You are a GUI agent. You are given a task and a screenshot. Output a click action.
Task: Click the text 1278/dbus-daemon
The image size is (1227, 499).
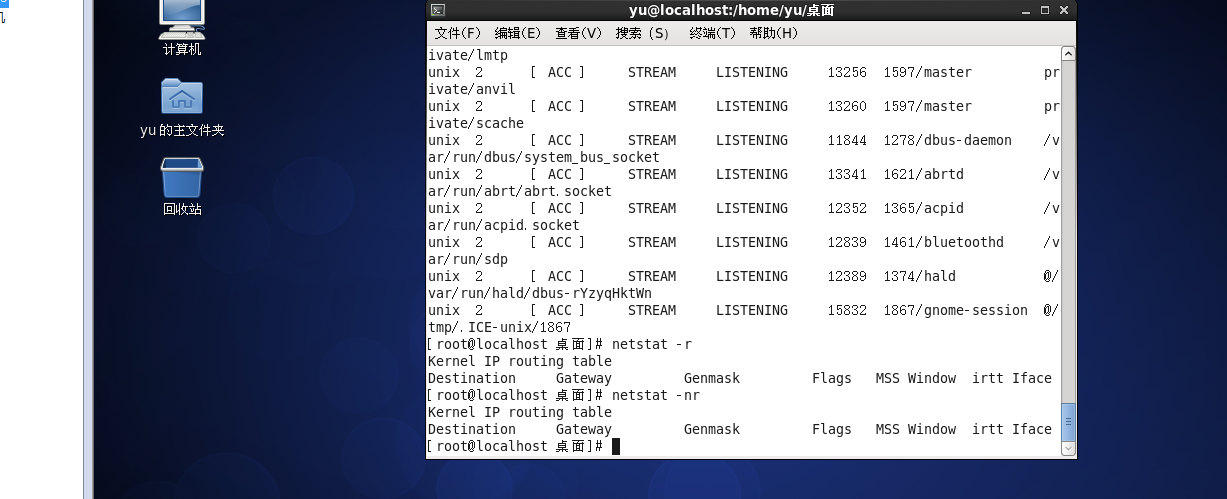coord(948,140)
